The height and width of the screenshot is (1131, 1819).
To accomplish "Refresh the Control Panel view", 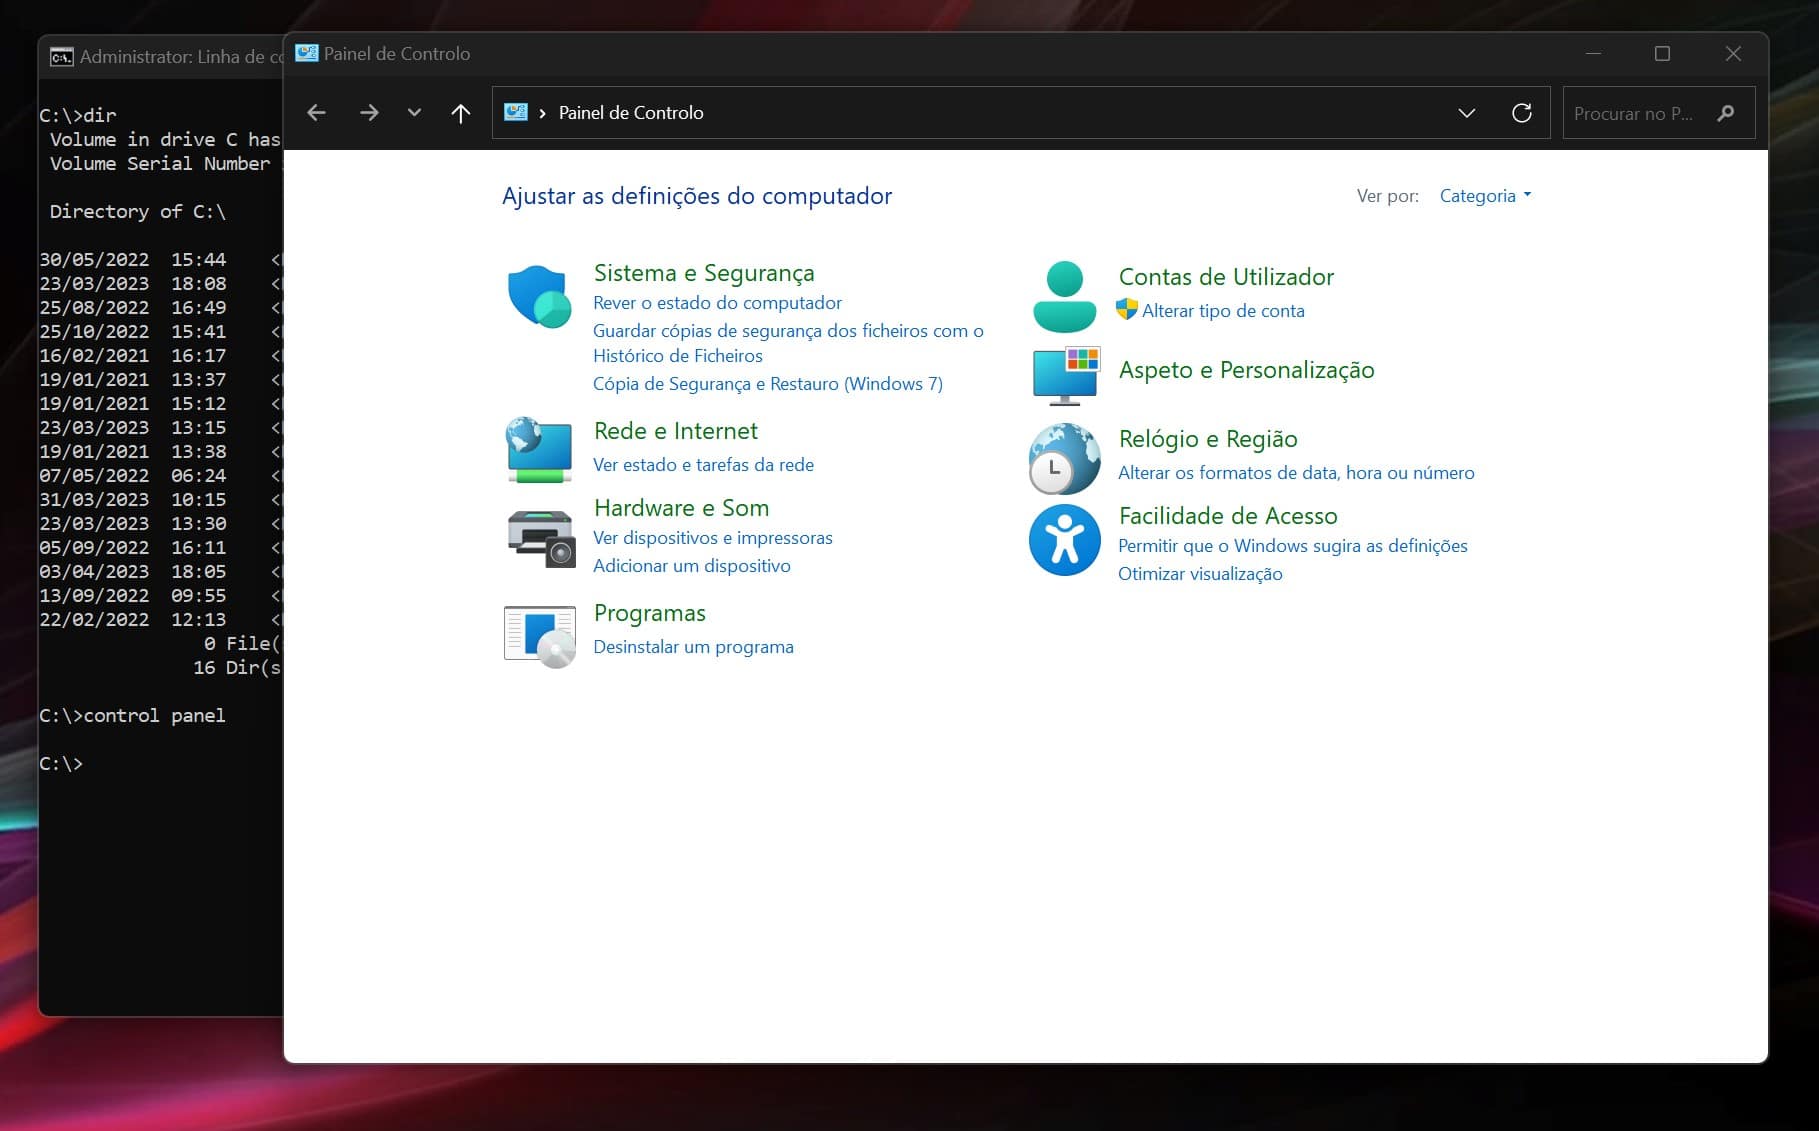I will point(1521,113).
